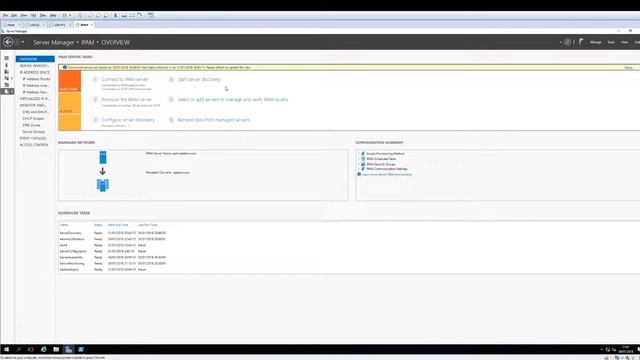
Task: Switch to the Home tab in VM window
Action: click(11, 25)
